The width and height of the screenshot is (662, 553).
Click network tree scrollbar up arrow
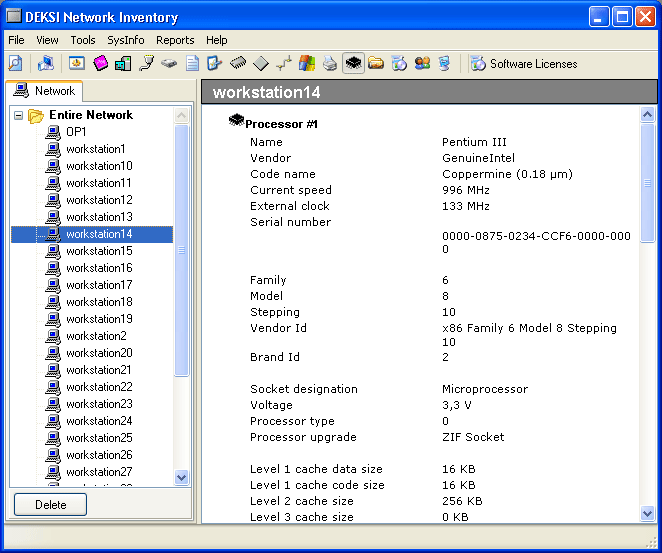[x=182, y=115]
